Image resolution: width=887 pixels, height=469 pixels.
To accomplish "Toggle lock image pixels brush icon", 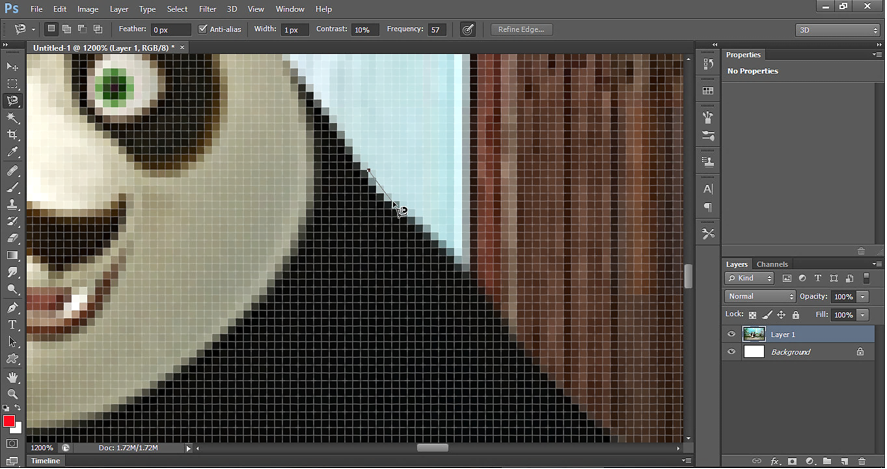I will (x=767, y=315).
